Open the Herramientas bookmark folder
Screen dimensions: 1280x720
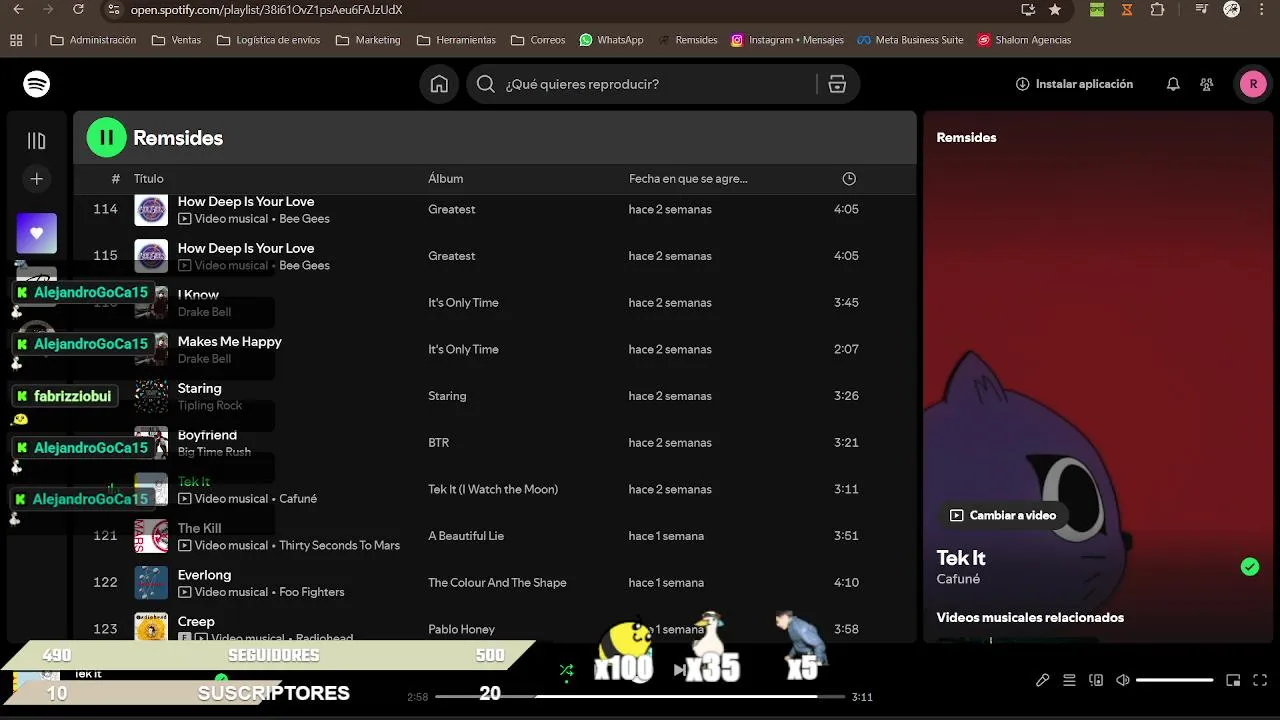click(456, 41)
